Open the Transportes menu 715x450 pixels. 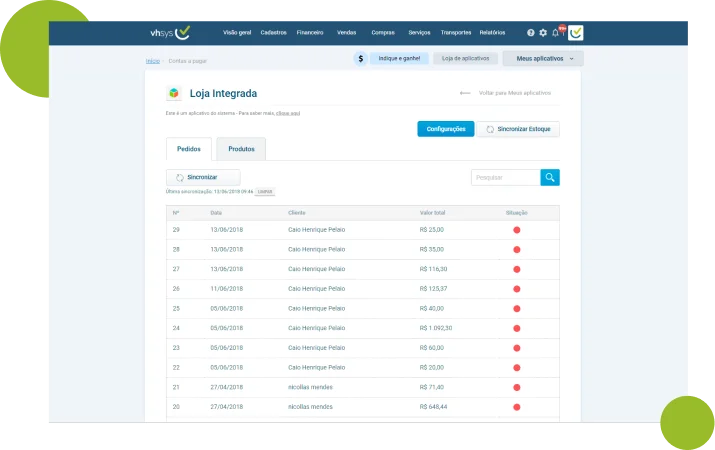click(456, 33)
